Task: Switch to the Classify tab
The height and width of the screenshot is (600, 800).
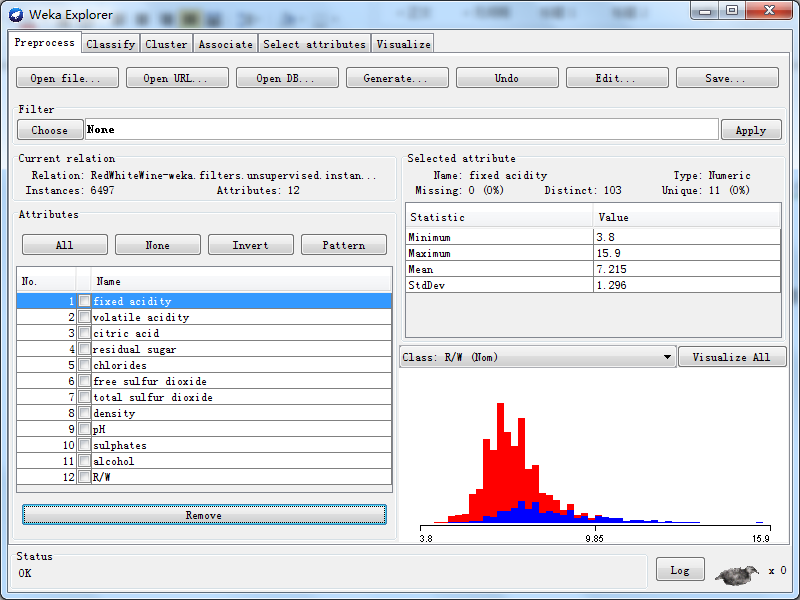Action: point(111,44)
